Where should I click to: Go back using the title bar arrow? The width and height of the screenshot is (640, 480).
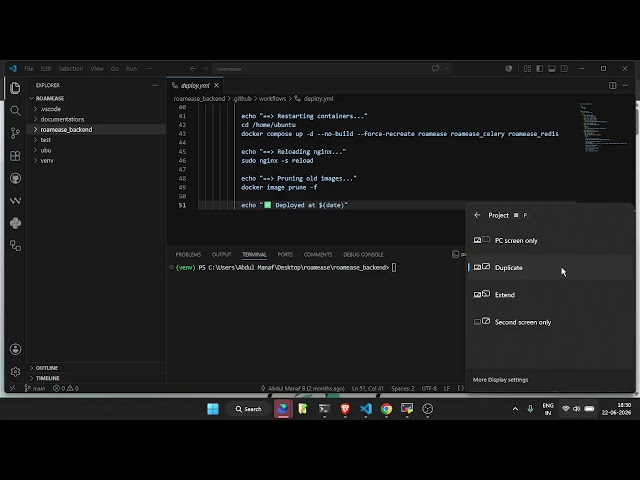(193, 69)
